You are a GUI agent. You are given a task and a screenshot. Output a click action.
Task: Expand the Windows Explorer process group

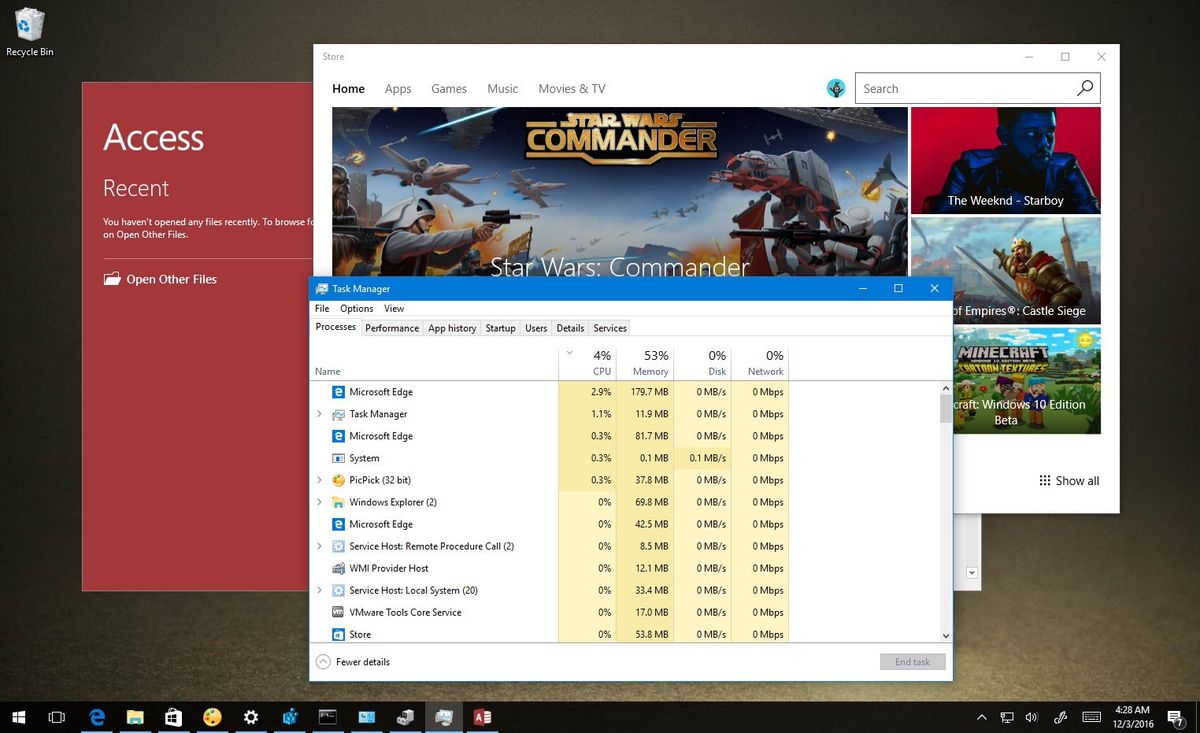(x=319, y=502)
